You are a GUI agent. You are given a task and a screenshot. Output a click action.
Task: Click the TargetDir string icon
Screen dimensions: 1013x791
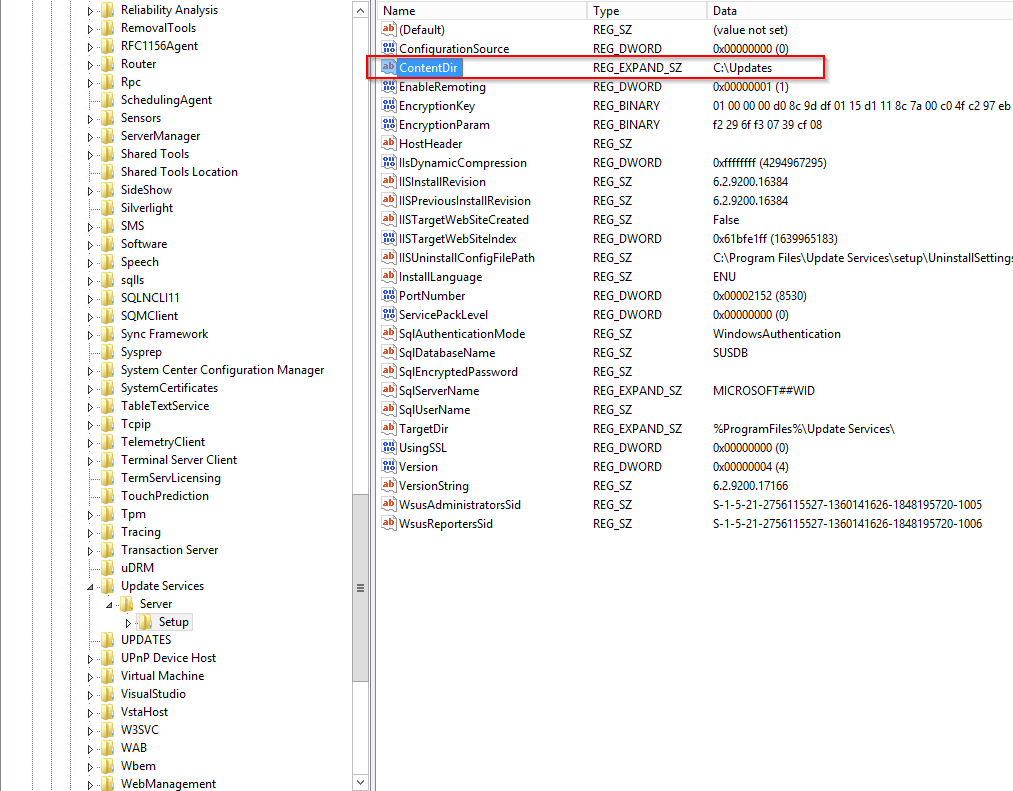[x=388, y=428]
